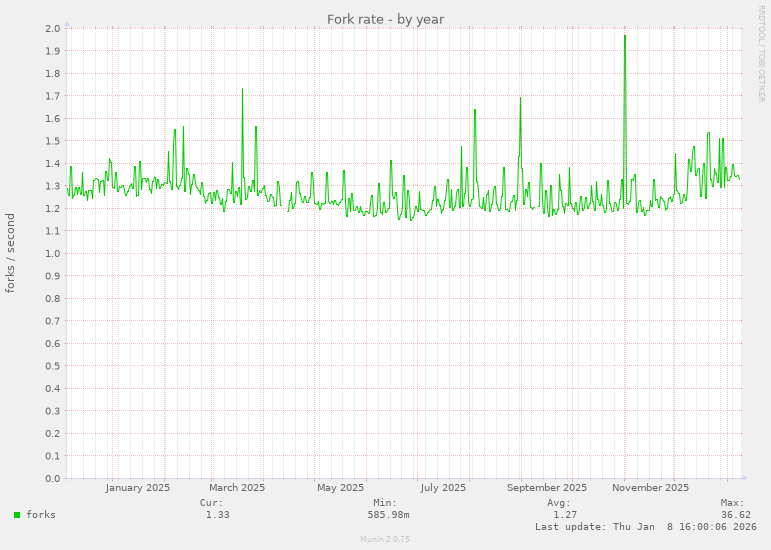Screen dimensions: 771x550
Task: Click the current value 1.33
Action: pos(217,515)
